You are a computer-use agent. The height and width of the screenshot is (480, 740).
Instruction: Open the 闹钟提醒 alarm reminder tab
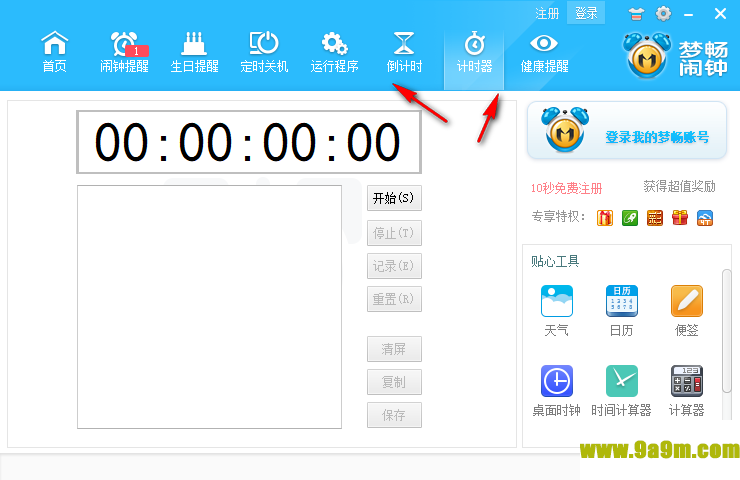click(x=125, y=52)
